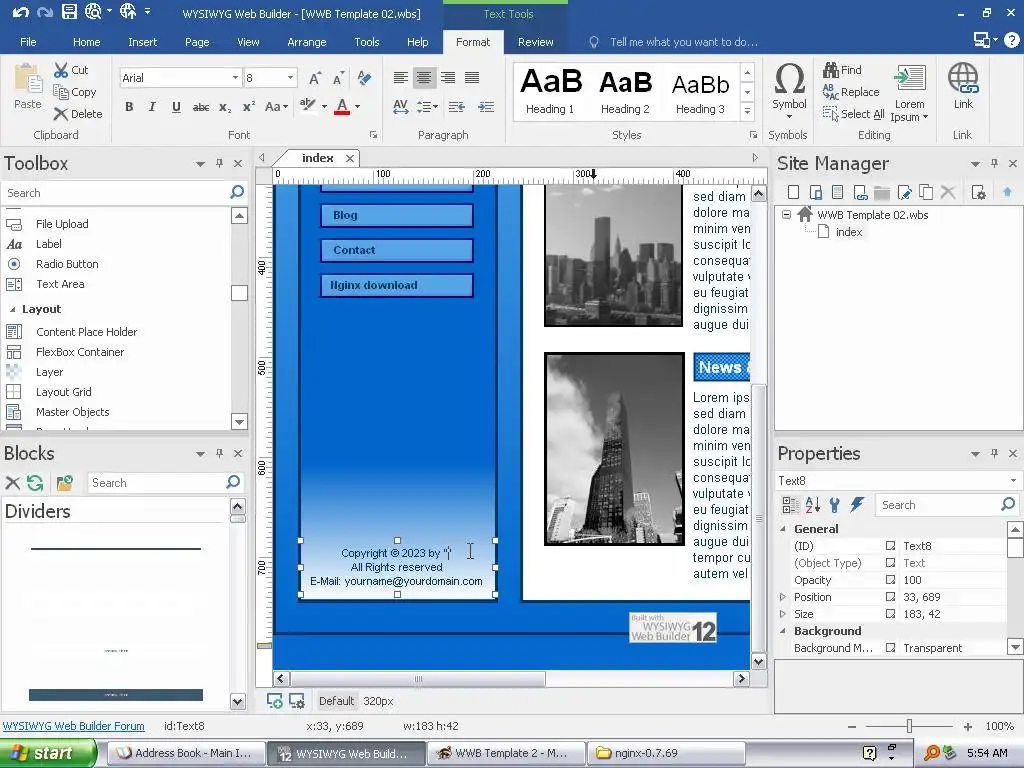This screenshot has height=768, width=1024.
Task: Expand the Styles gallery
Action: coord(748,112)
